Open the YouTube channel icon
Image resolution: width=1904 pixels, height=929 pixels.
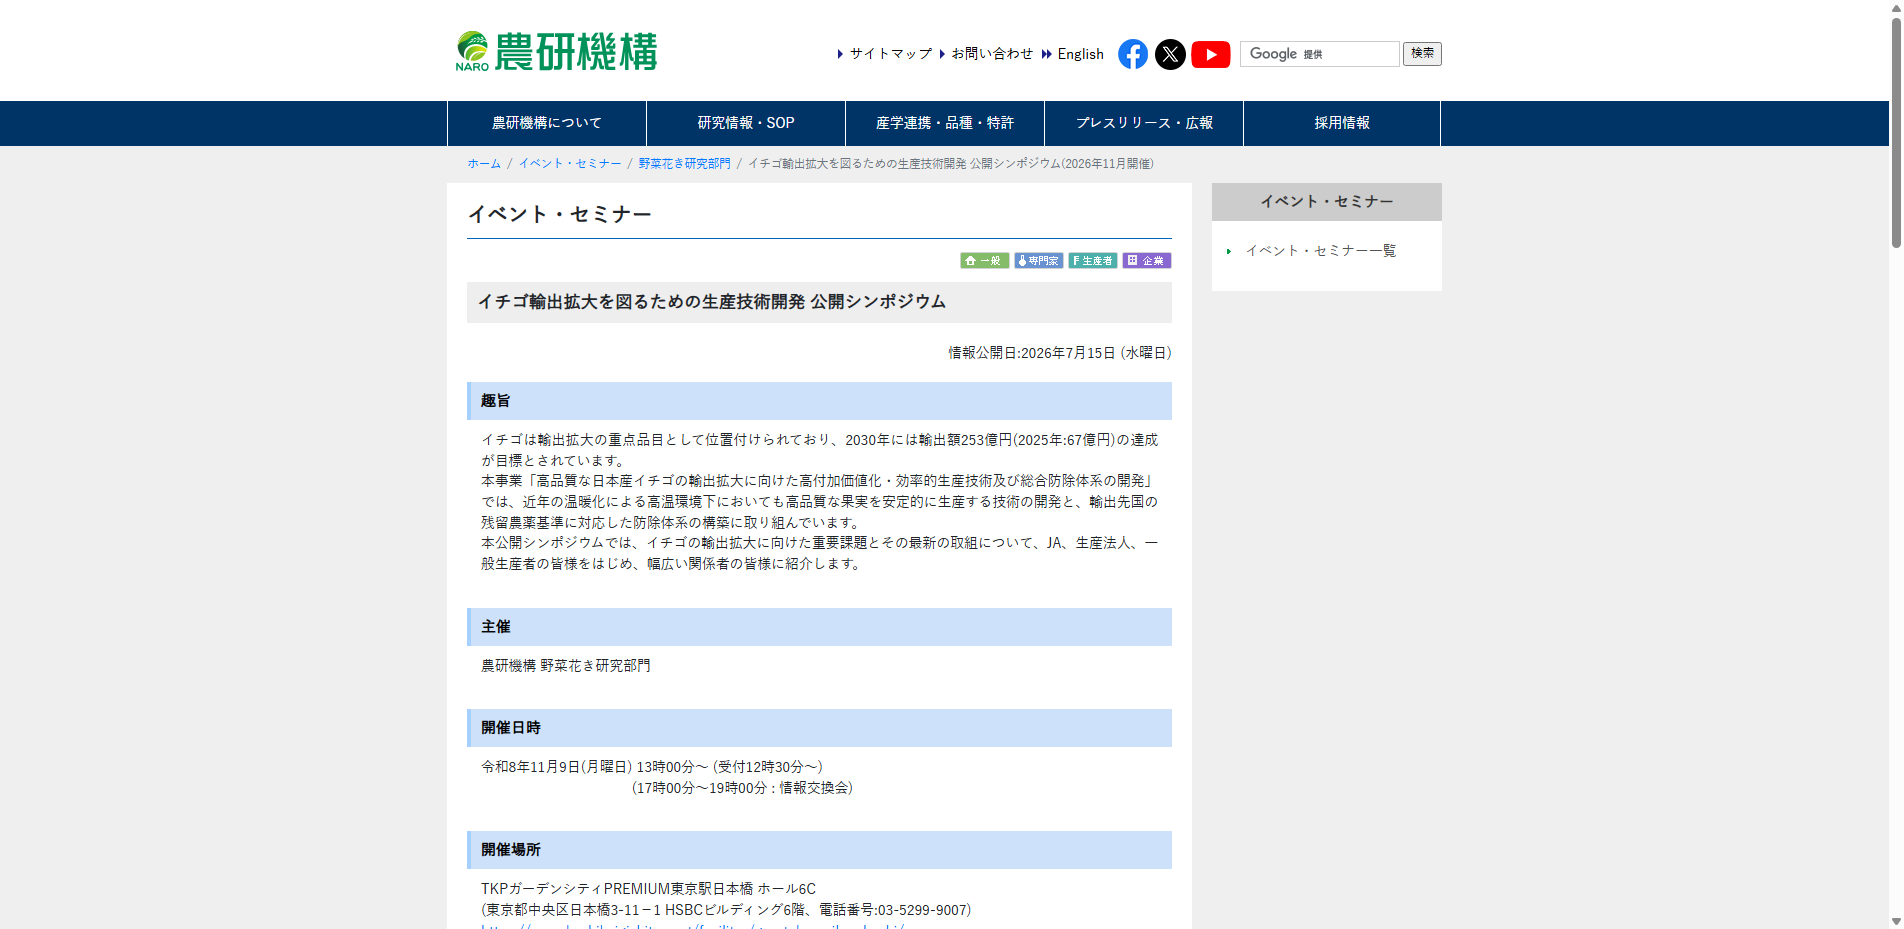[1211, 54]
